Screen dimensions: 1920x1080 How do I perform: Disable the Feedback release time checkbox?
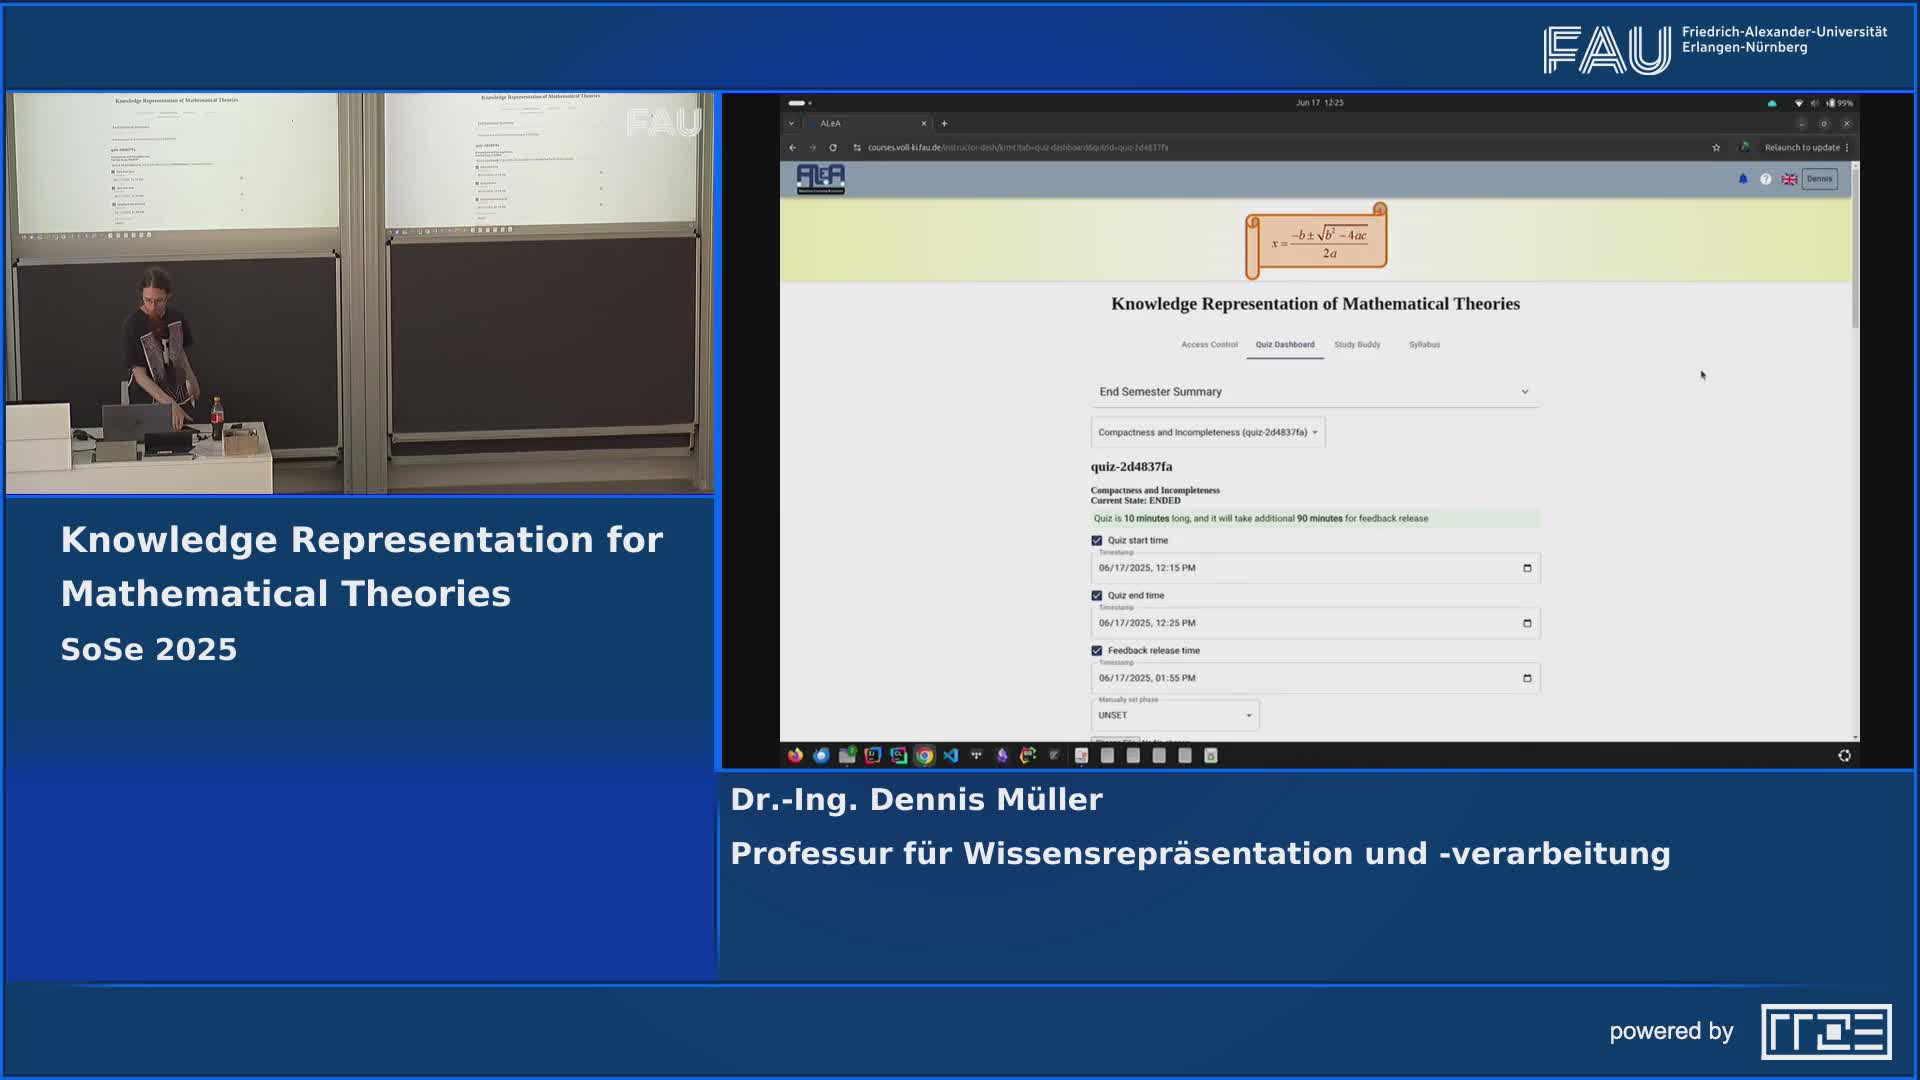1097,650
